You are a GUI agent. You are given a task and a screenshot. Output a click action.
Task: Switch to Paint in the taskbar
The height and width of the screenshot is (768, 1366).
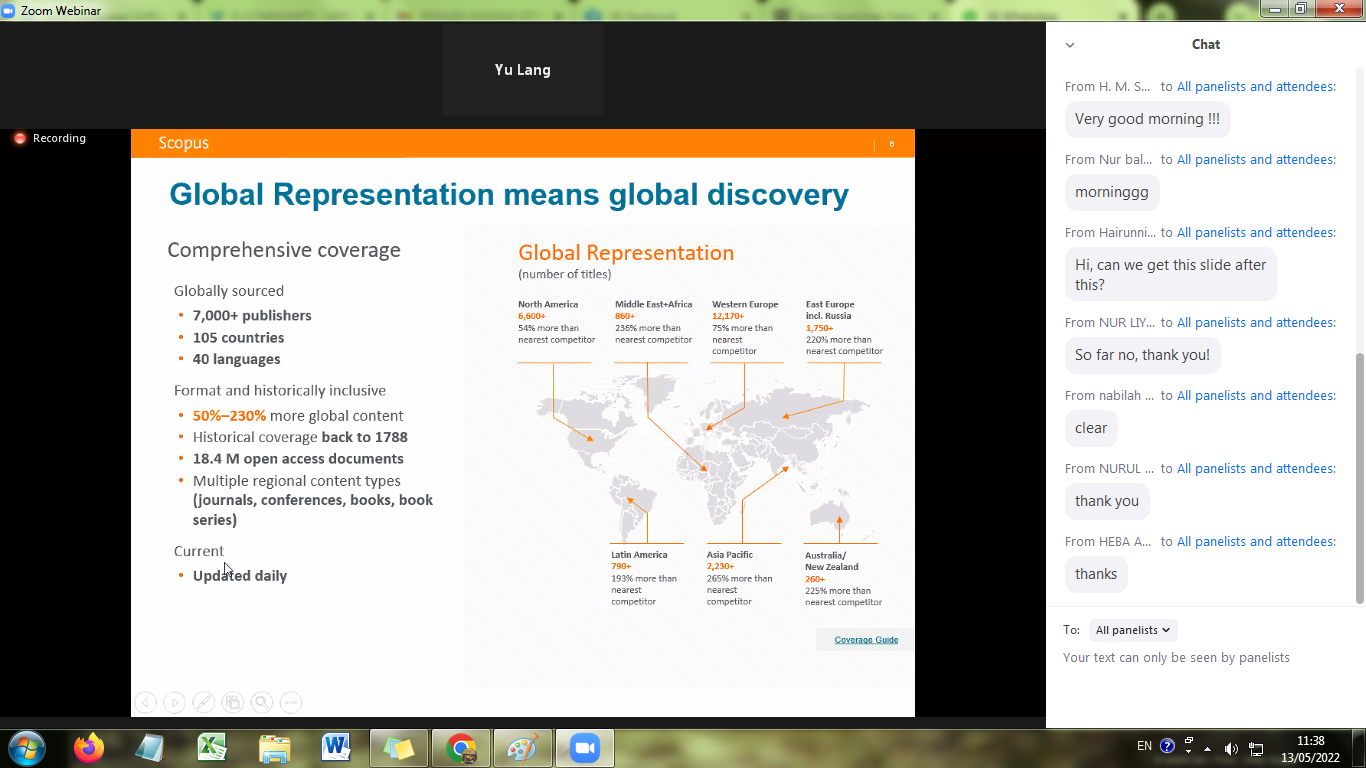pos(523,748)
